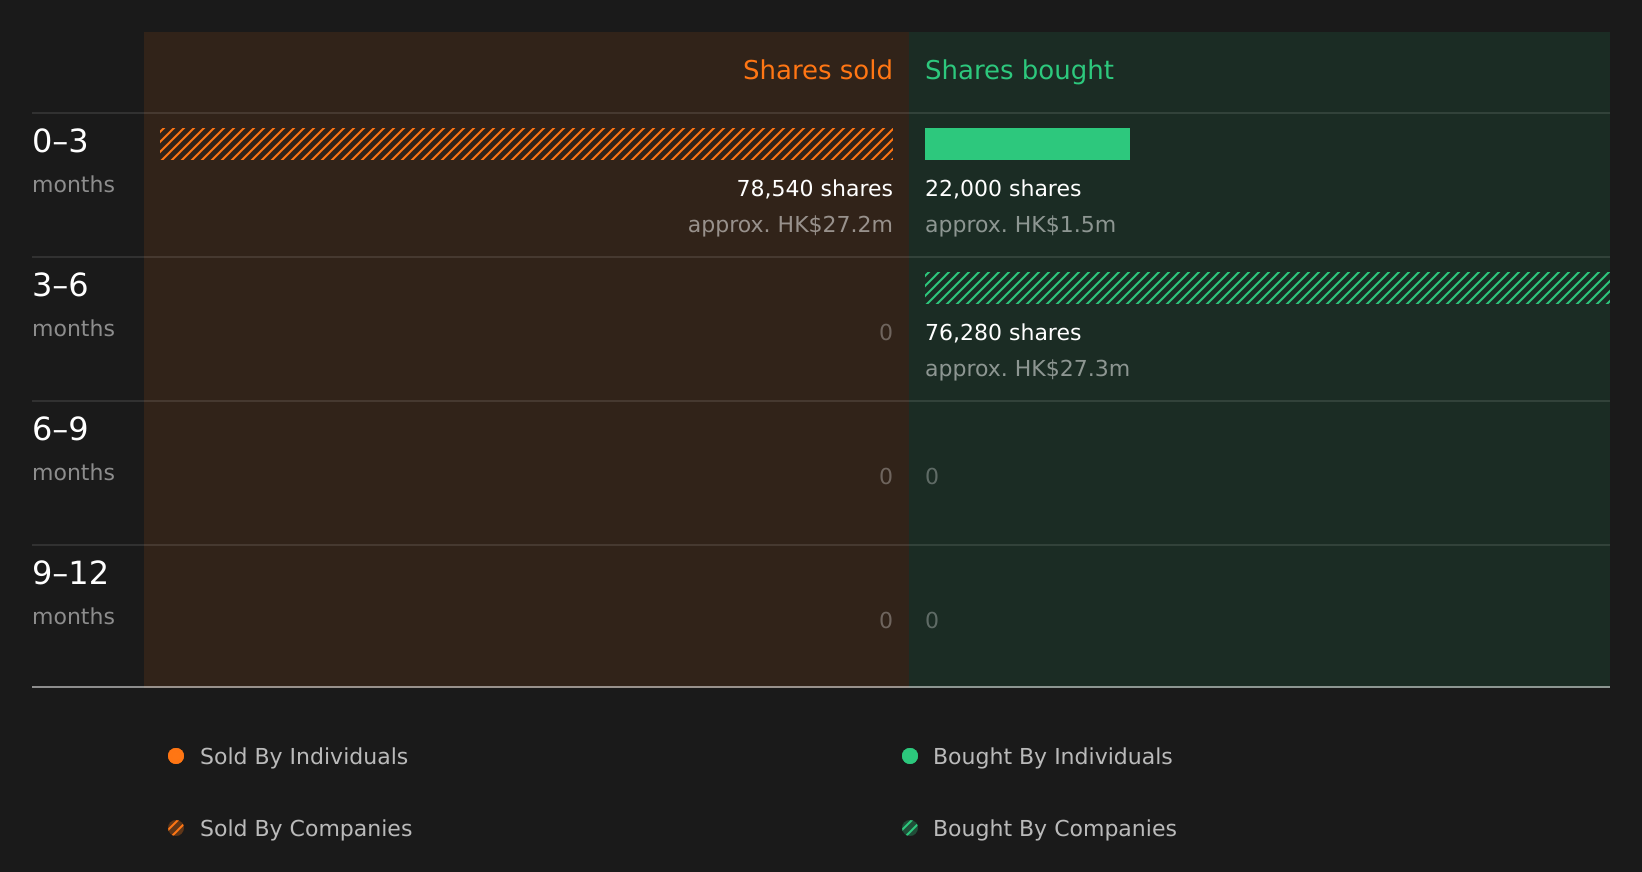Viewport: 1642px width, 872px height.
Task: Click the 78,540 shares label
Action: (x=814, y=189)
